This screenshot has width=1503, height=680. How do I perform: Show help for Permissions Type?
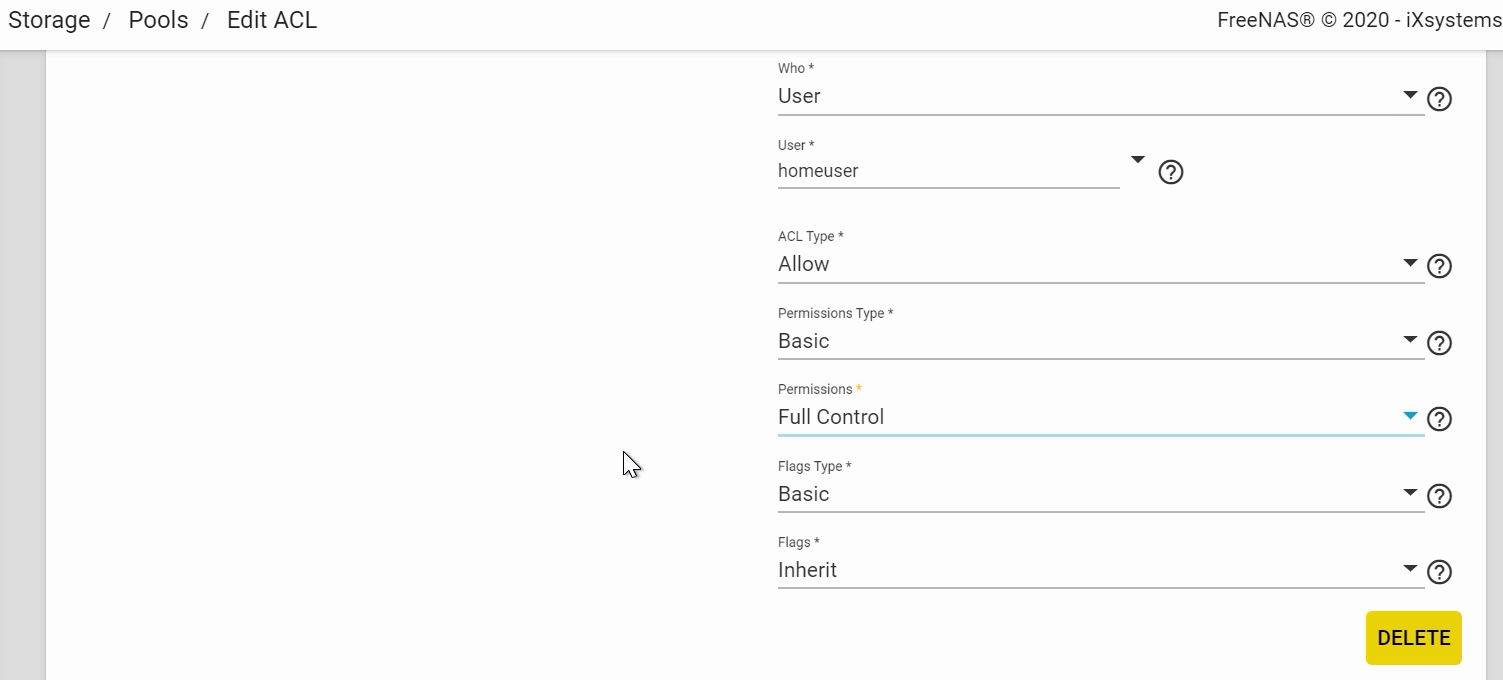[x=1439, y=343]
